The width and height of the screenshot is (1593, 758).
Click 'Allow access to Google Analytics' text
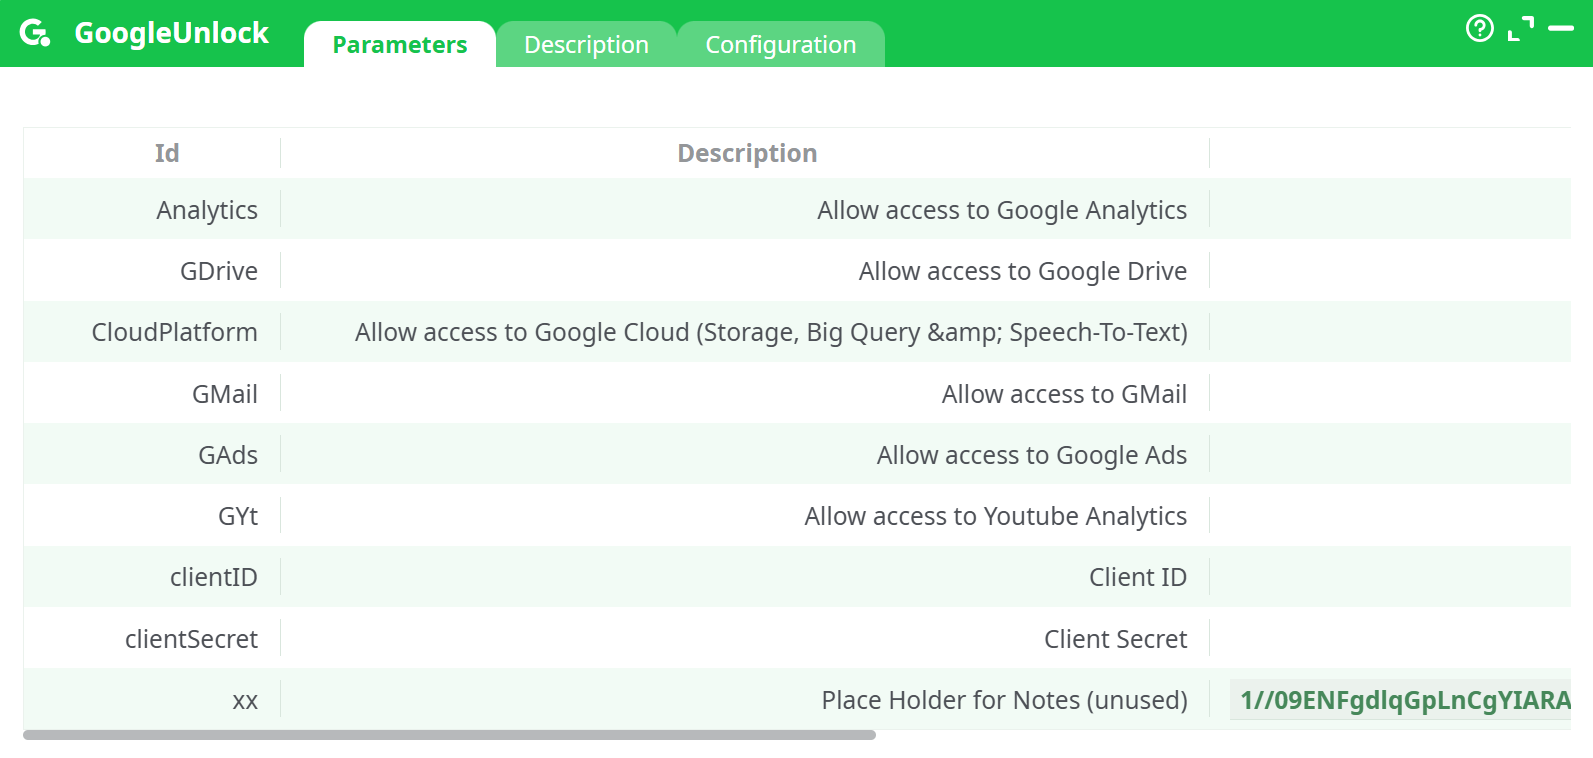[1002, 210]
